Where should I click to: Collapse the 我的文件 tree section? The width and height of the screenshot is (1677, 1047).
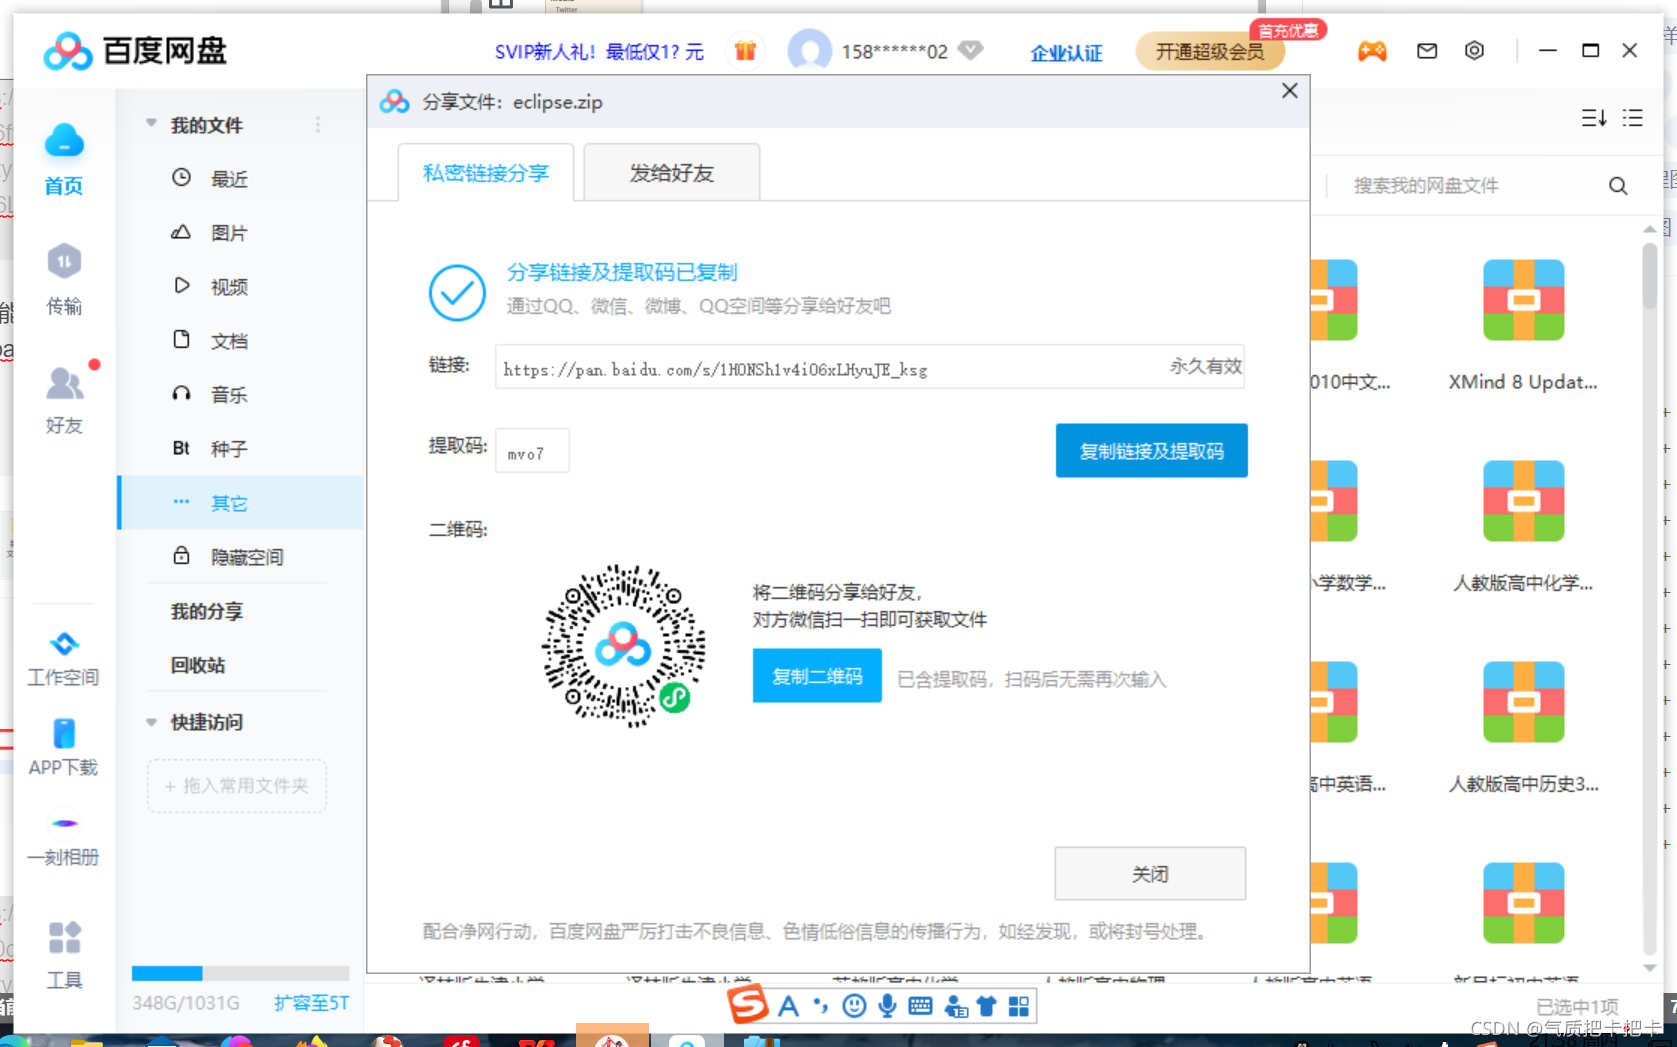[x=151, y=124]
